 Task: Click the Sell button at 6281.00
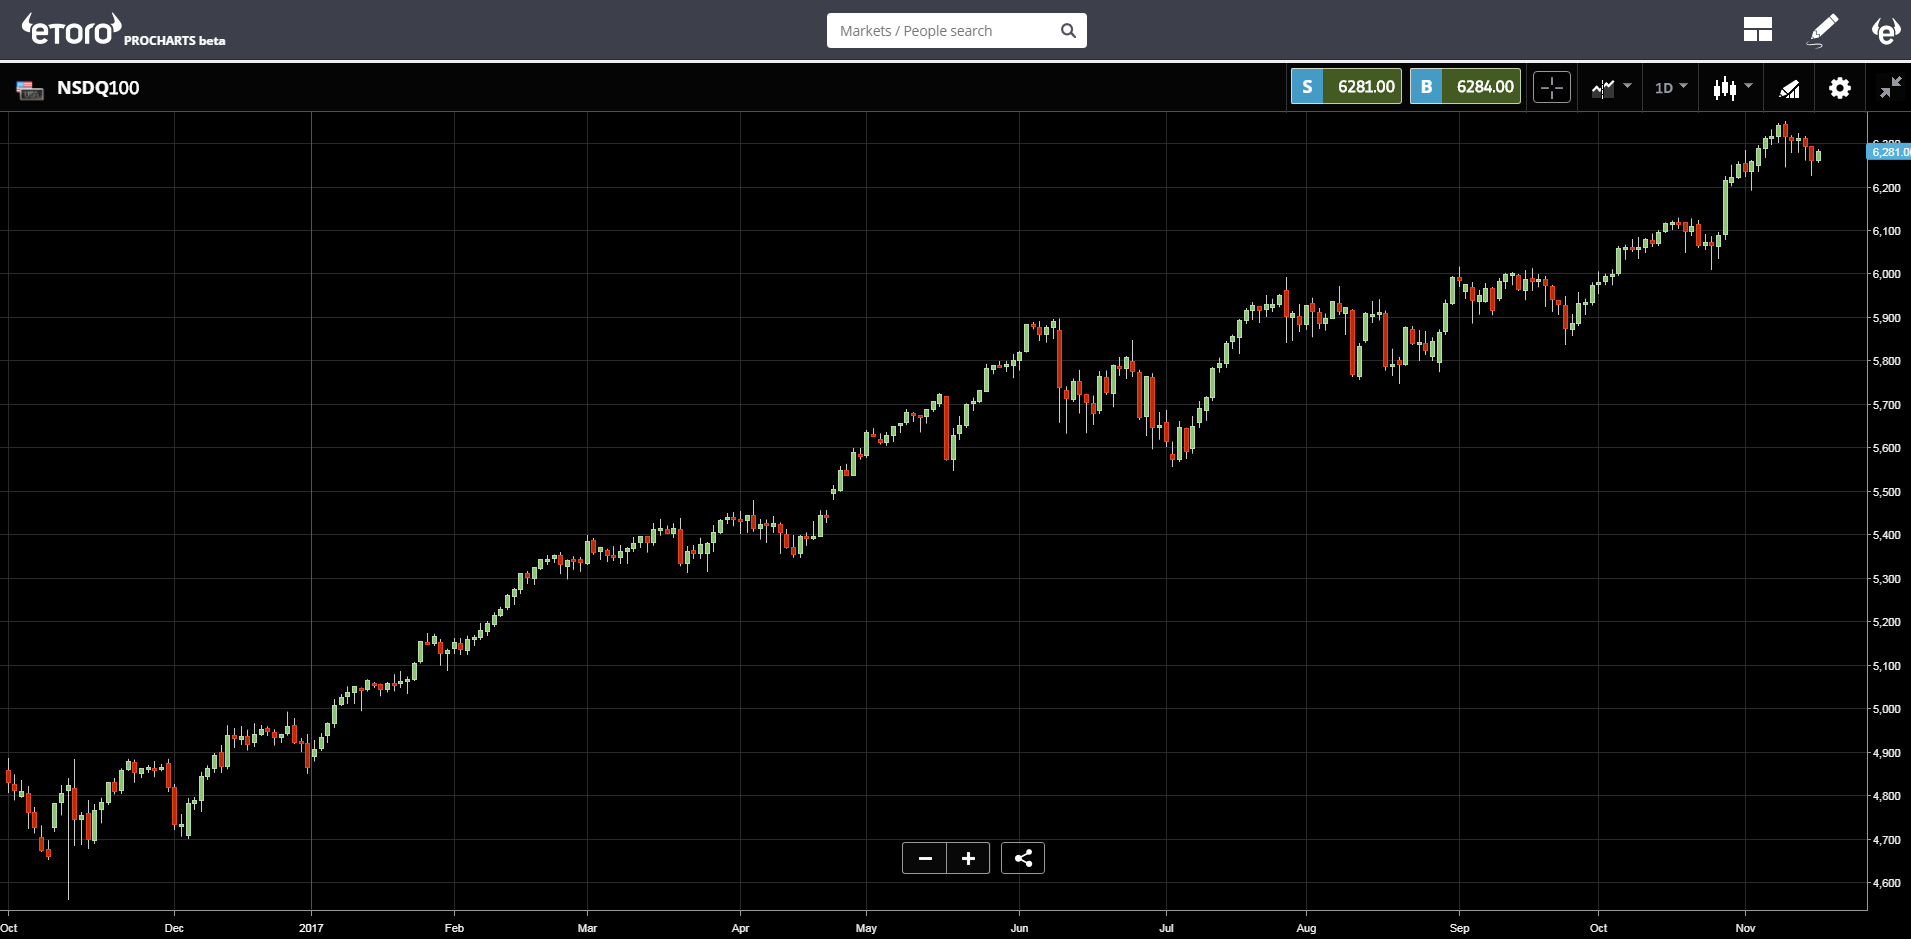click(1346, 87)
